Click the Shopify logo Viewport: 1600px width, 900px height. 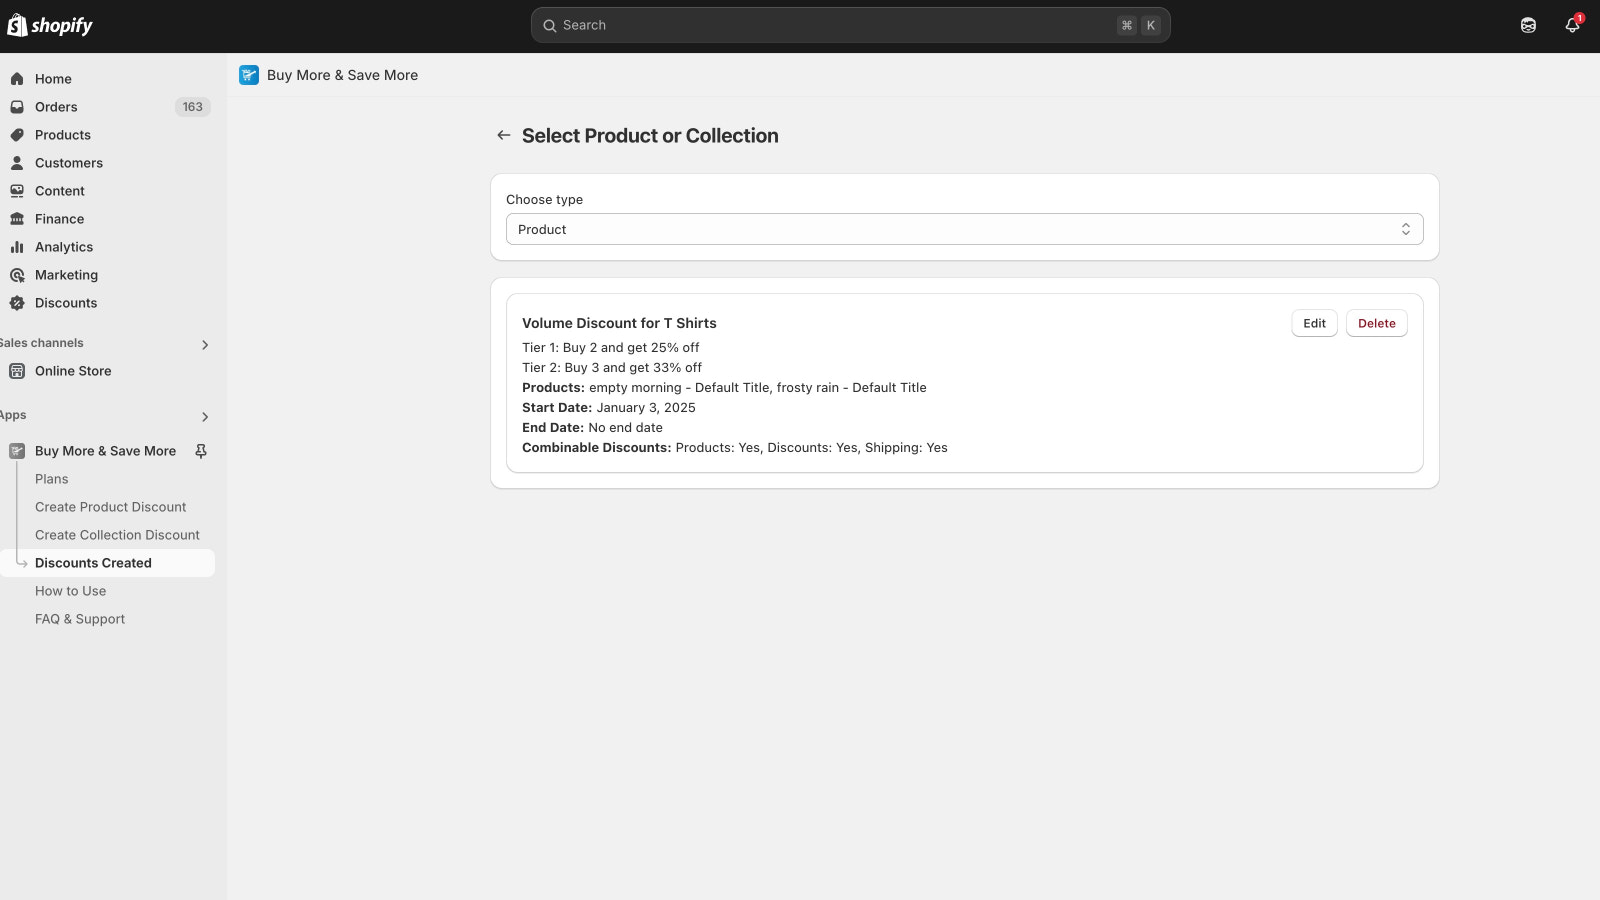pos(50,25)
